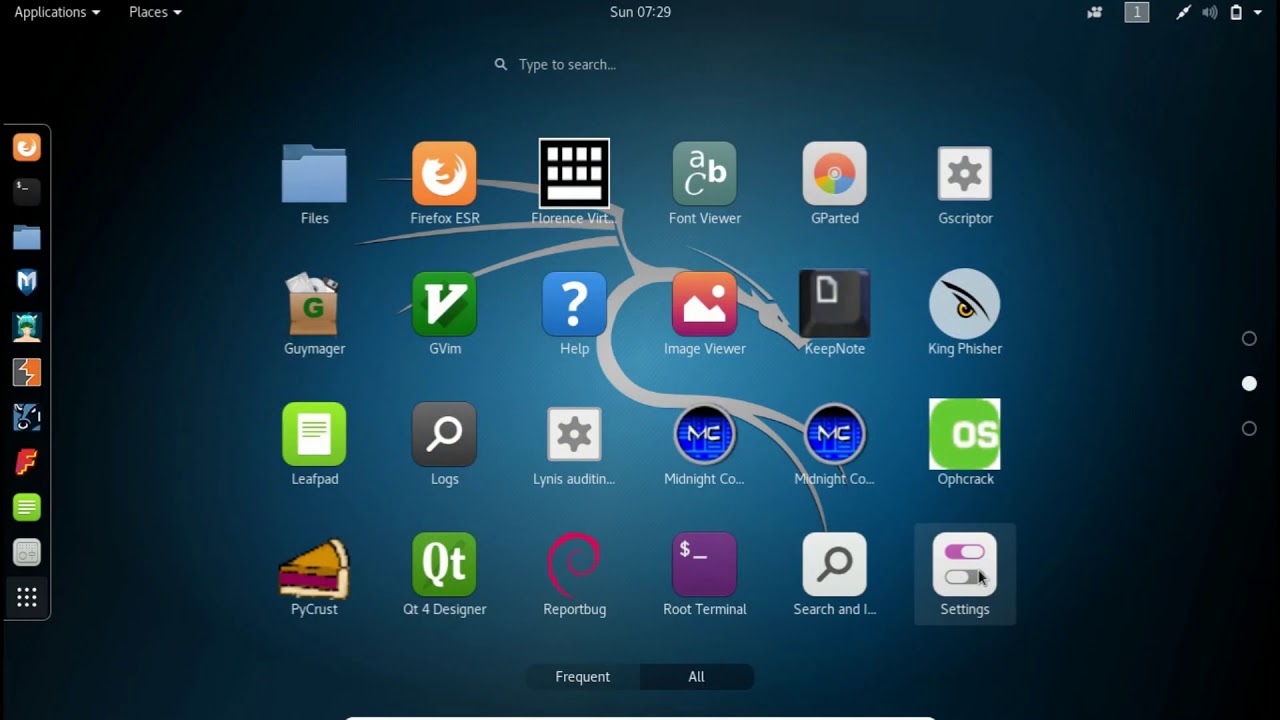The image size is (1280, 720).
Task: Open the Settings application
Action: coord(964,574)
